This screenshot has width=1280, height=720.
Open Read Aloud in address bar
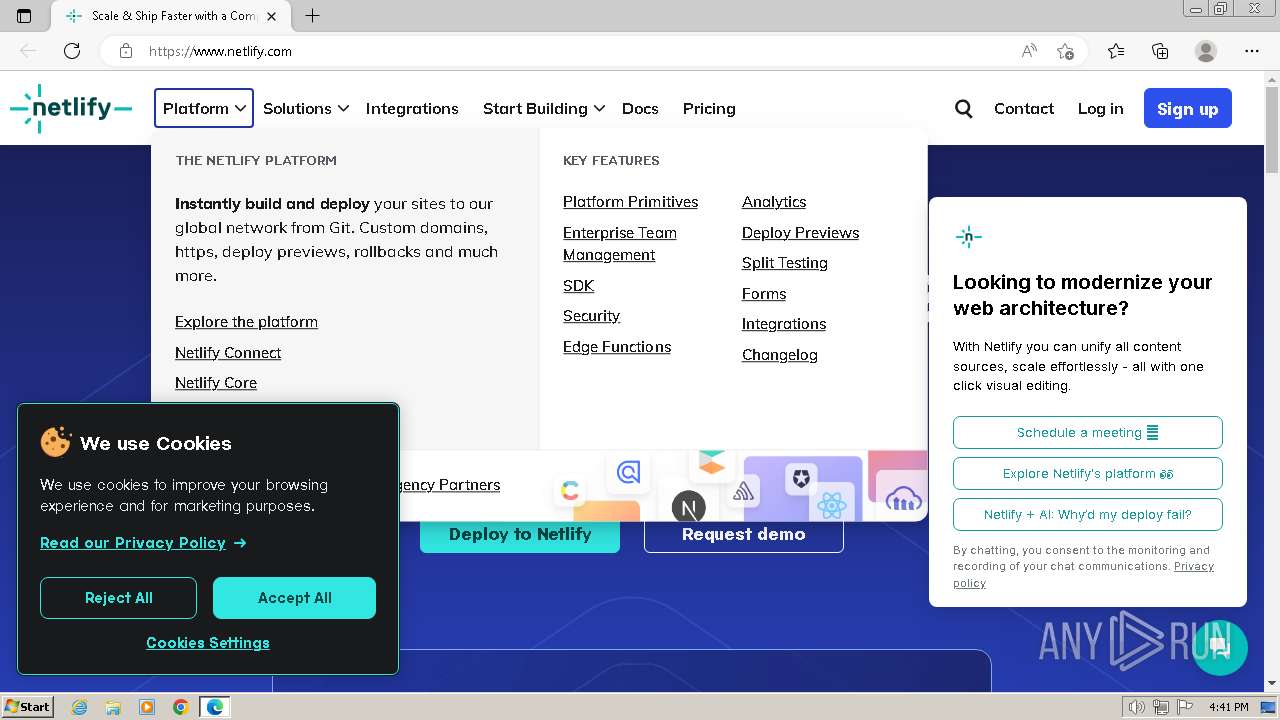(x=1029, y=51)
